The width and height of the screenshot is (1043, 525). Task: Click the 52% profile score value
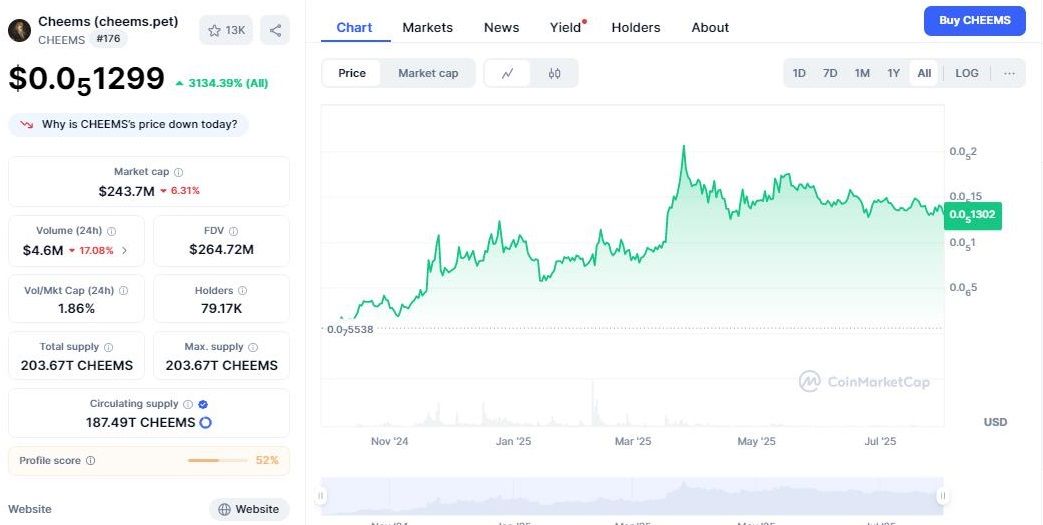267,460
